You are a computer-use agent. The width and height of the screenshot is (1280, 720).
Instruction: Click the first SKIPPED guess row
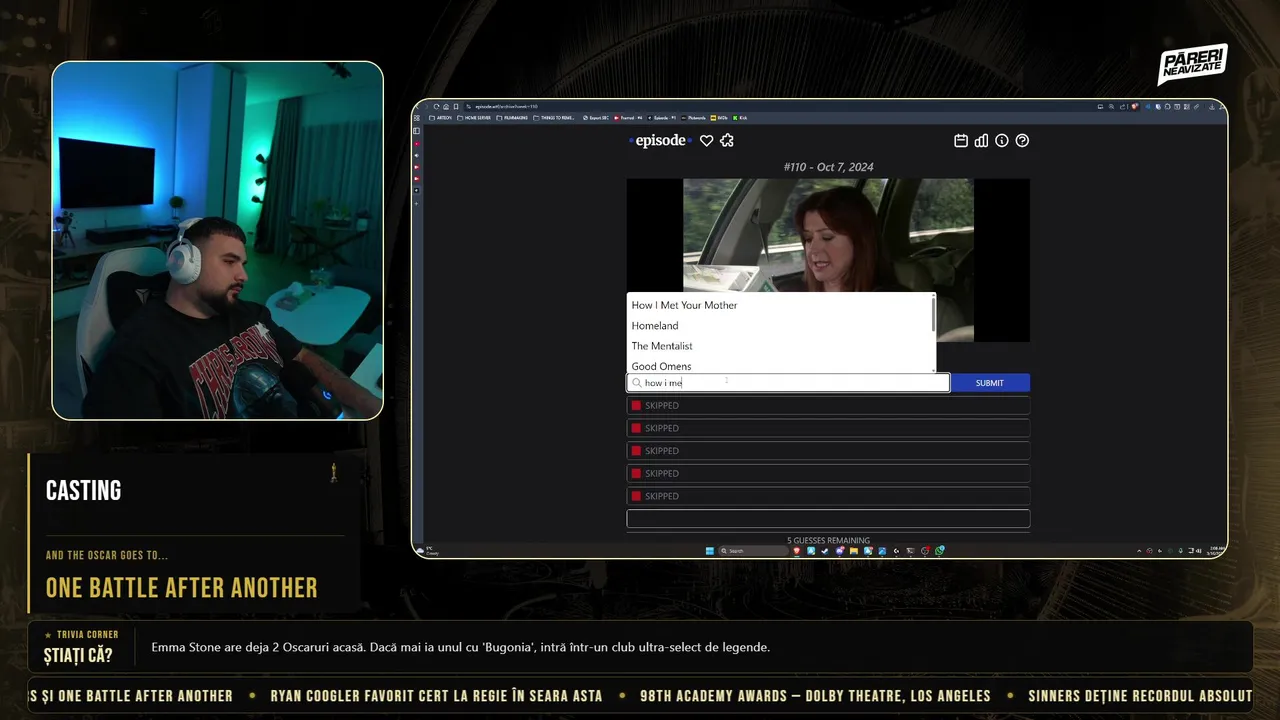coord(828,405)
